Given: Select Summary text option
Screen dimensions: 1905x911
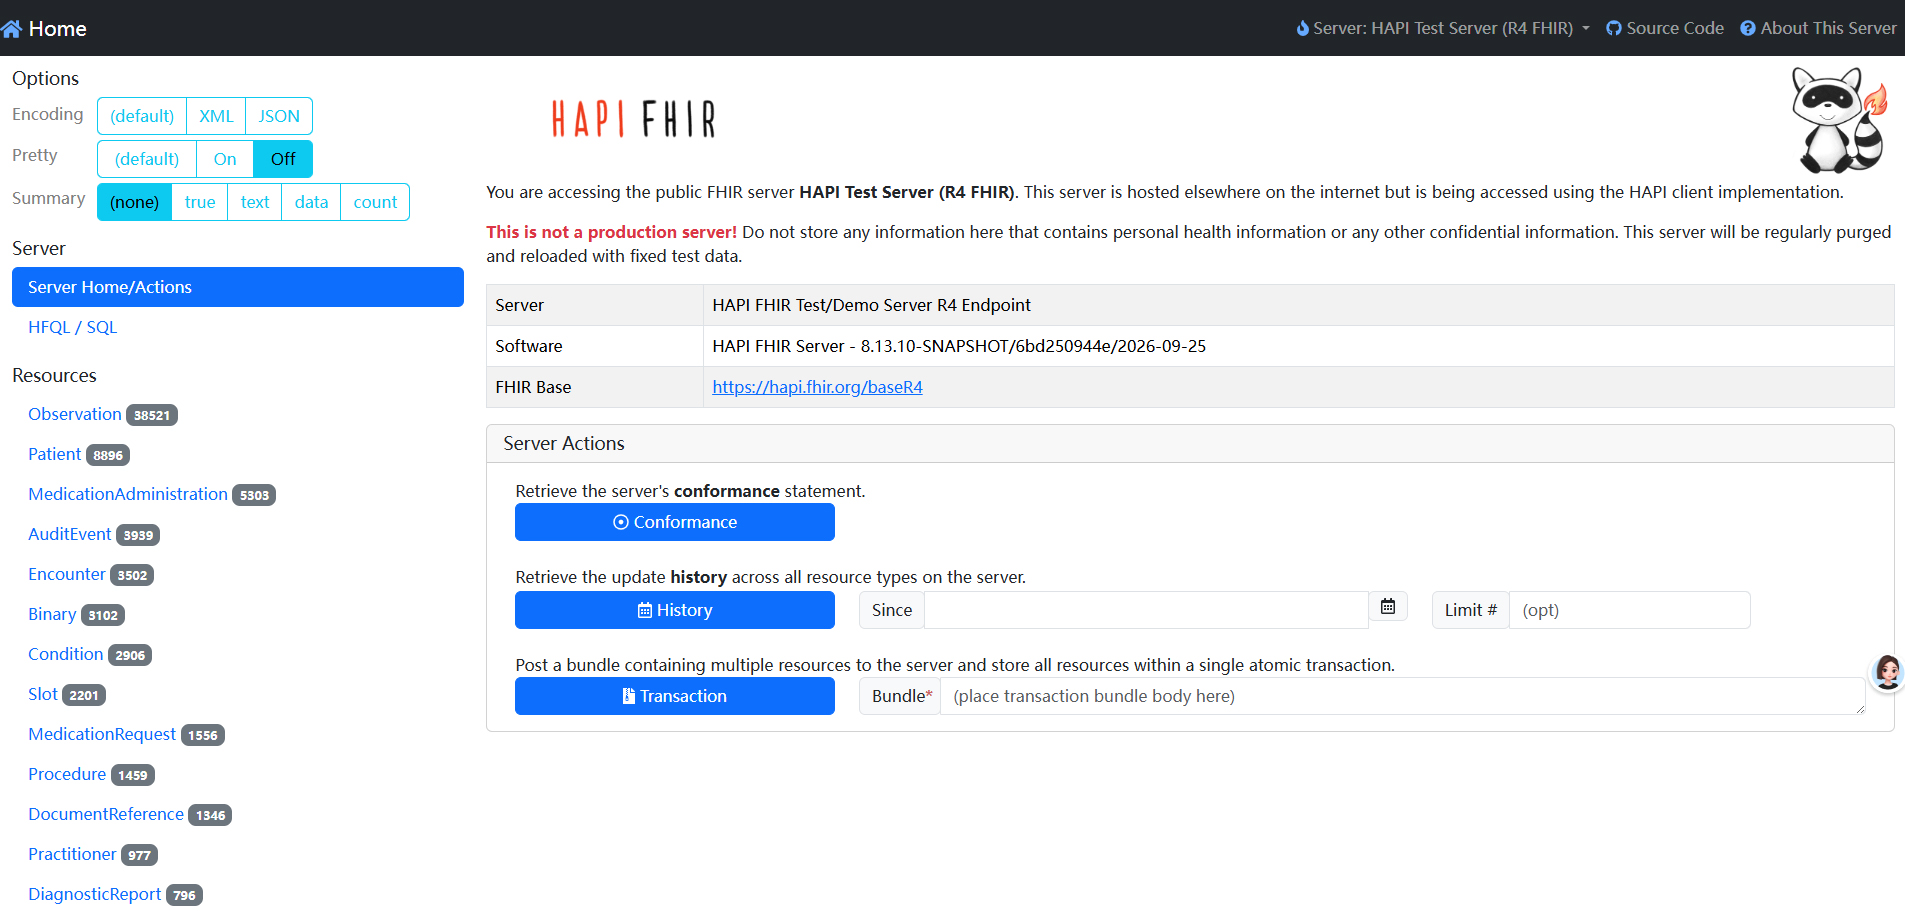Looking at the screenshot, I should point(255,202).
